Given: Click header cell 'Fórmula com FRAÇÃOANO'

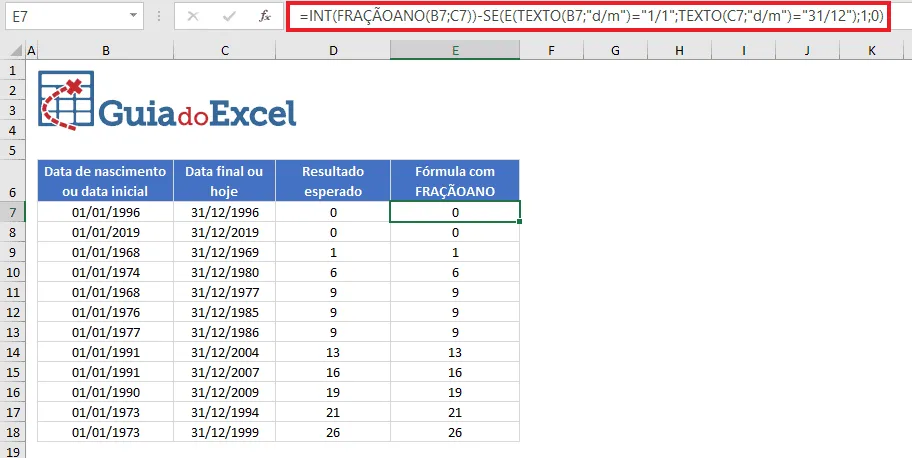Looking at the screenshot, I should click(x=455, y=181).
